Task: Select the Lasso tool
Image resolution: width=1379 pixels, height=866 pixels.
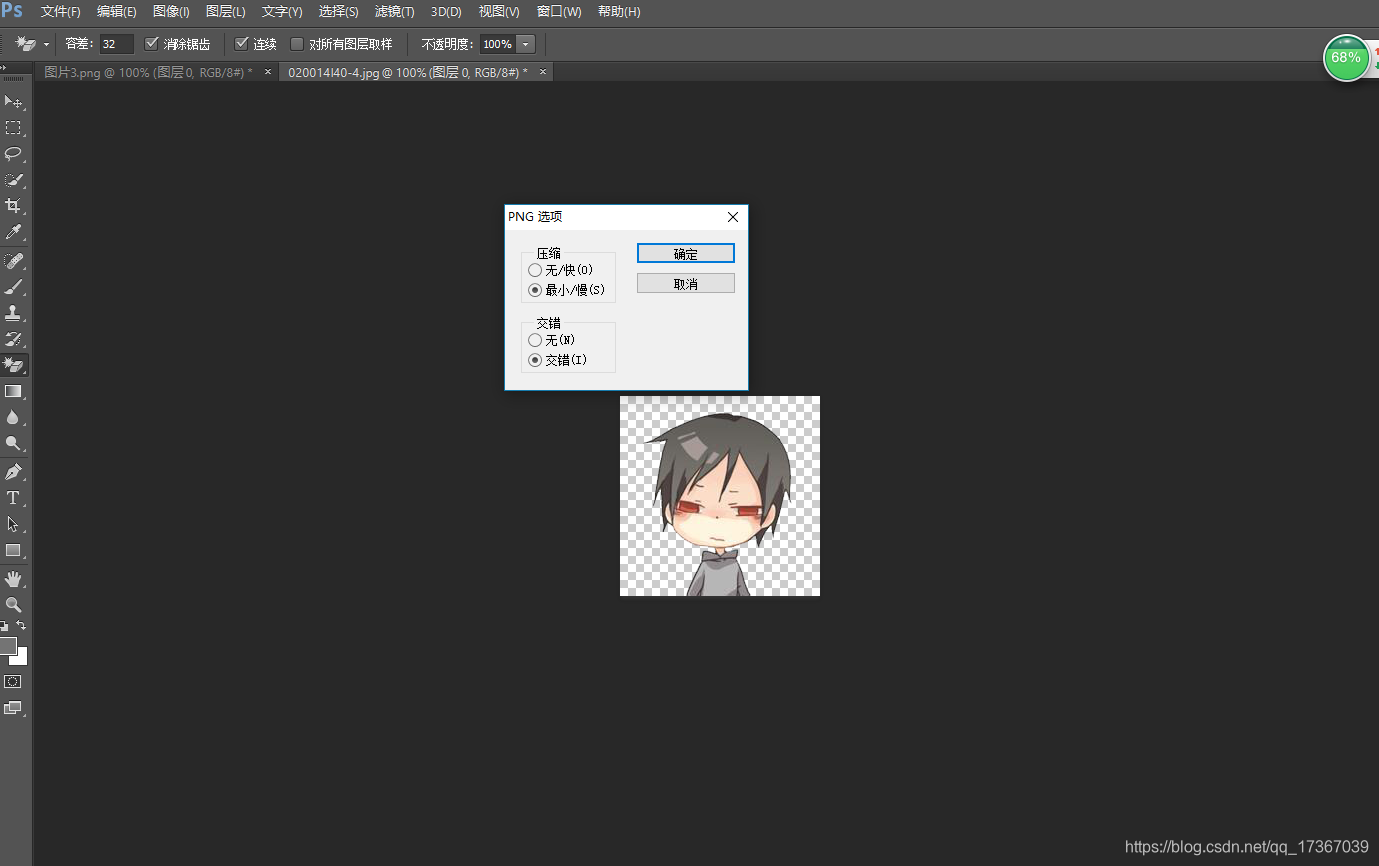Action: pos(14,154)
